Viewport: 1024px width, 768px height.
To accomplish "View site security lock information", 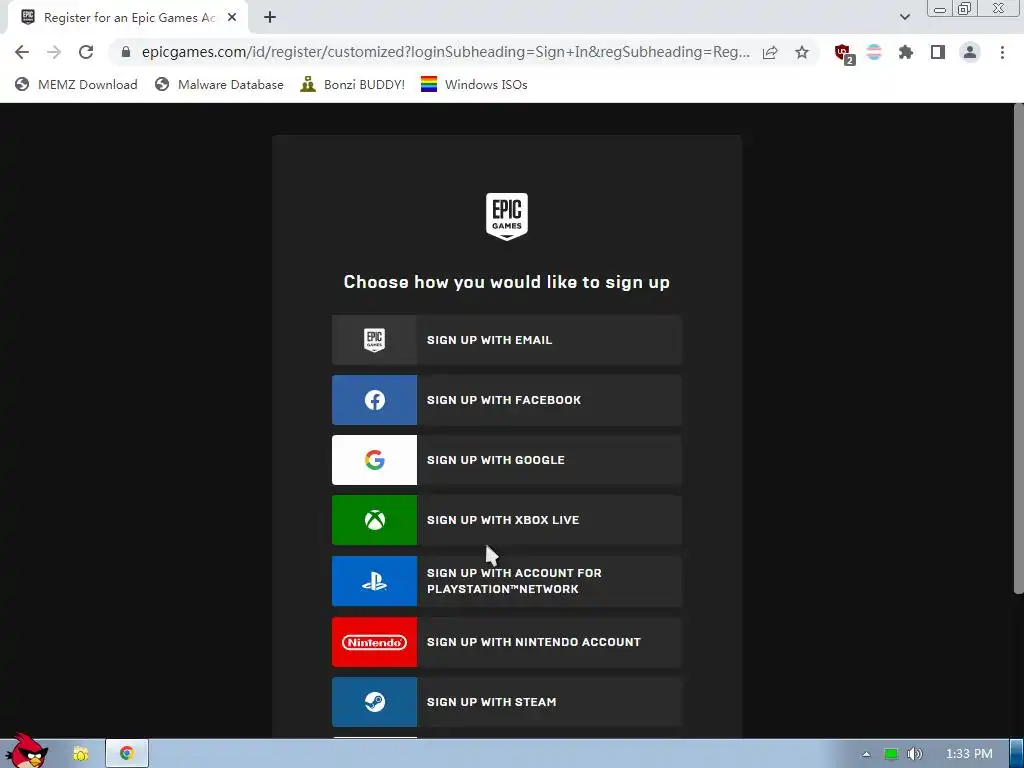I will (x=126, y=52).
